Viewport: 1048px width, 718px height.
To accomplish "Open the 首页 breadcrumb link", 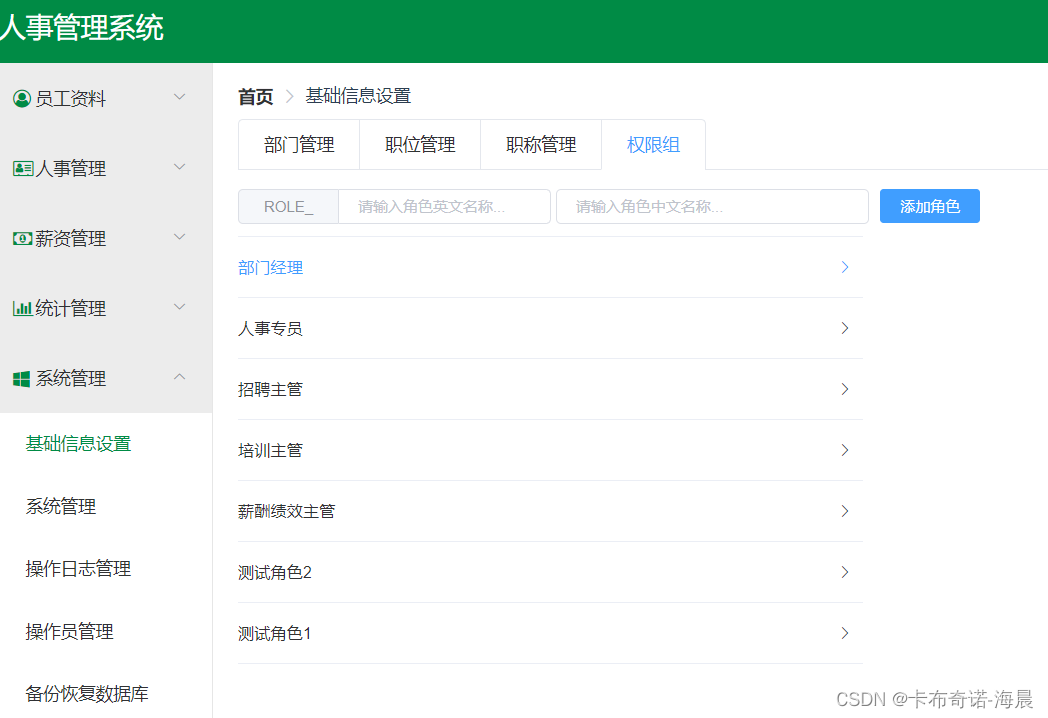I will tap(254, 96).
